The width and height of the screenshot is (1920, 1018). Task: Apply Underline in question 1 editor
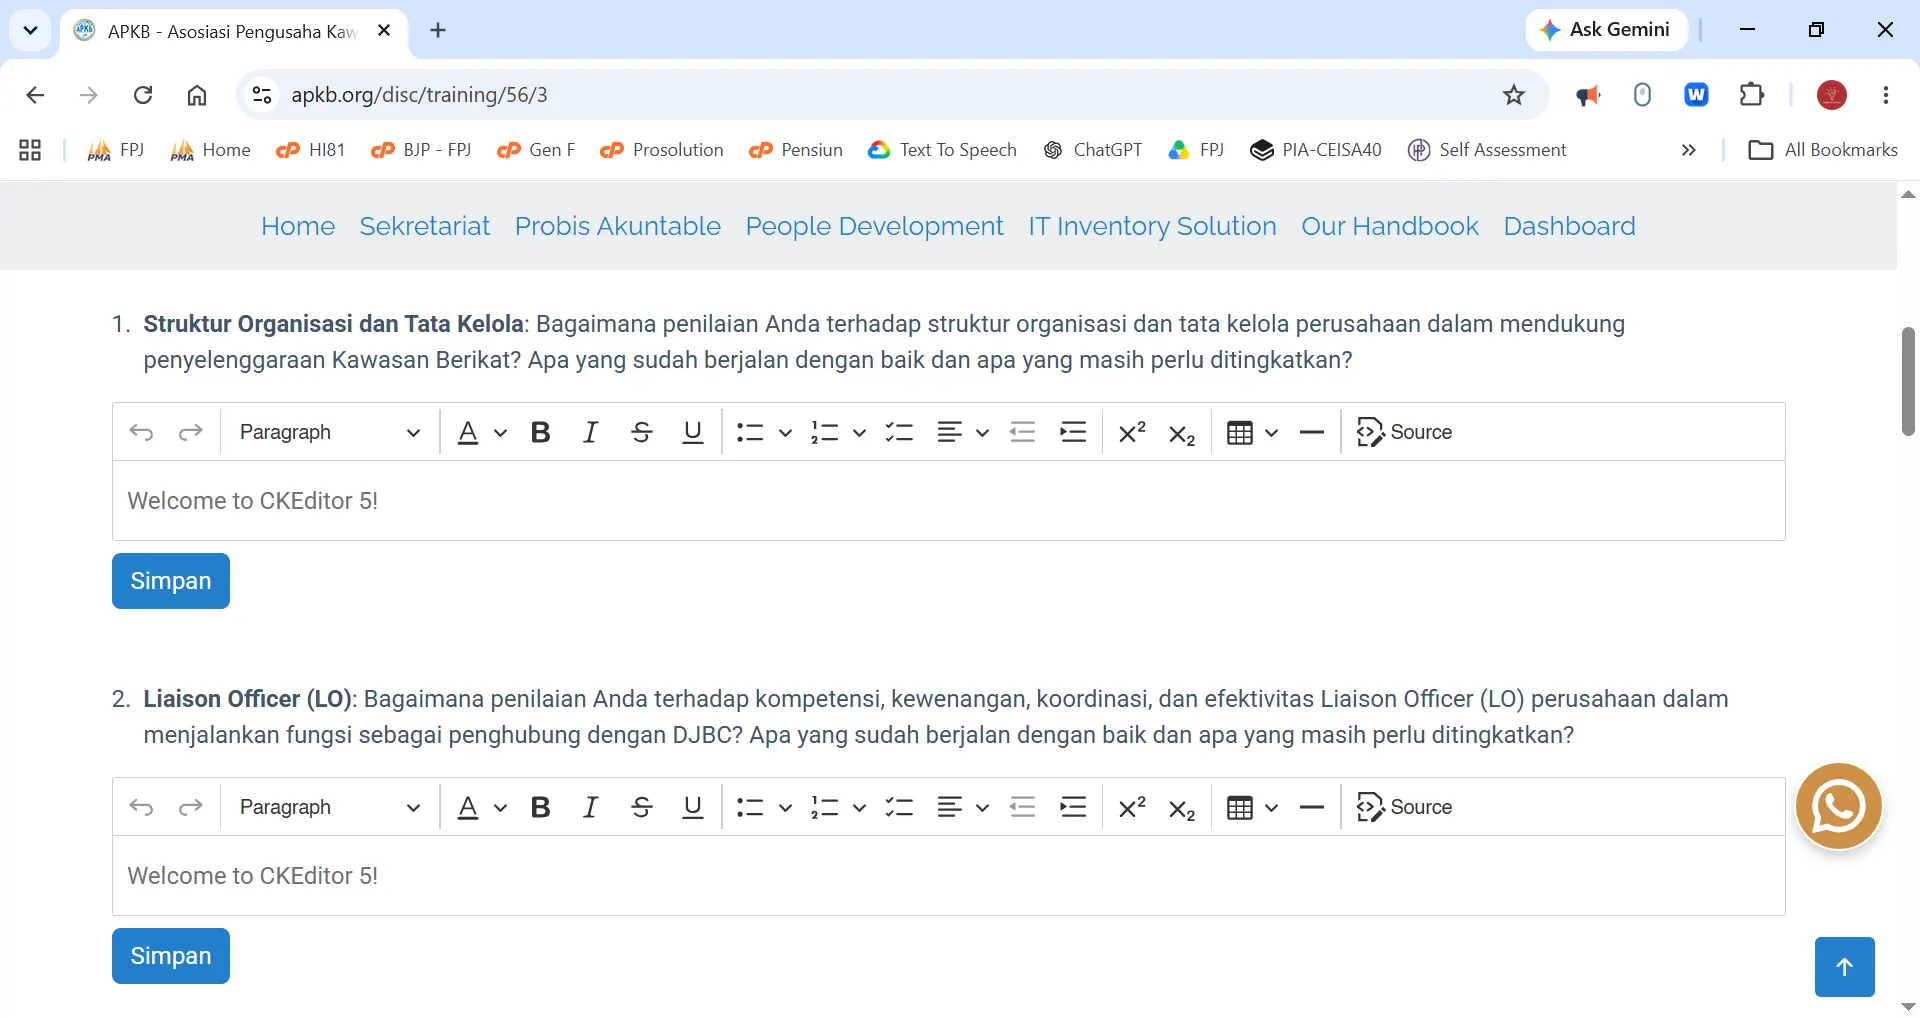click(693, 432)
